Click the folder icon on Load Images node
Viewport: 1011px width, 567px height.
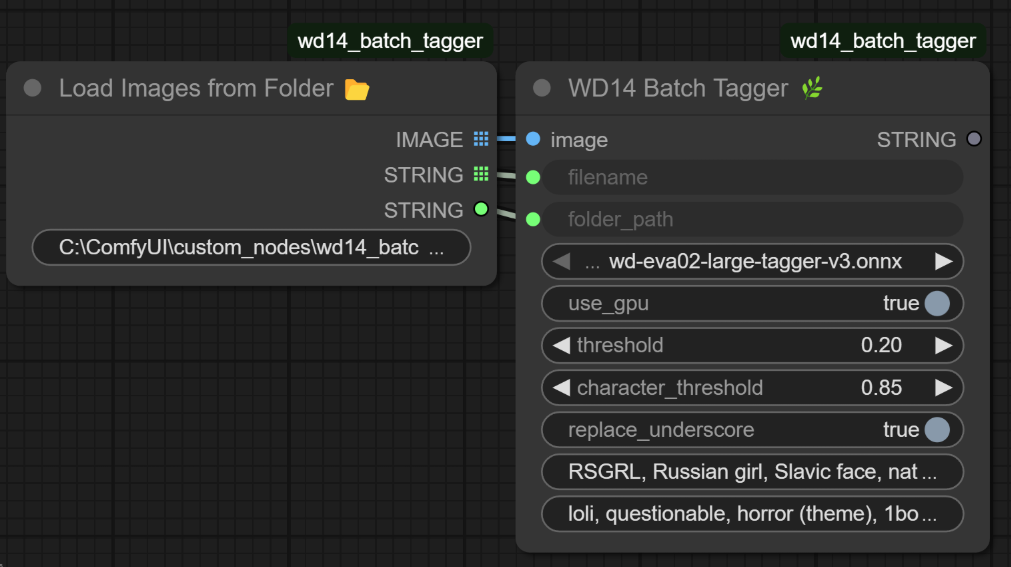357,90
